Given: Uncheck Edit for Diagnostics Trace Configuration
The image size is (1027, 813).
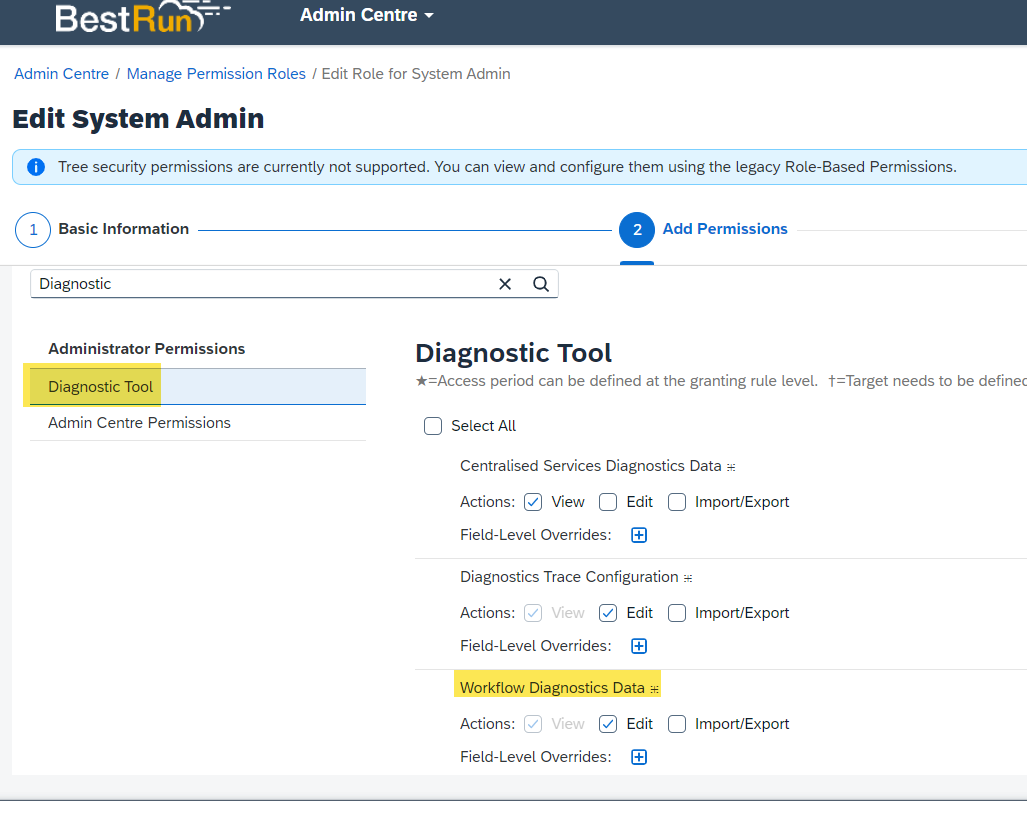Looking at the screenshot, I should pos(608,613).
